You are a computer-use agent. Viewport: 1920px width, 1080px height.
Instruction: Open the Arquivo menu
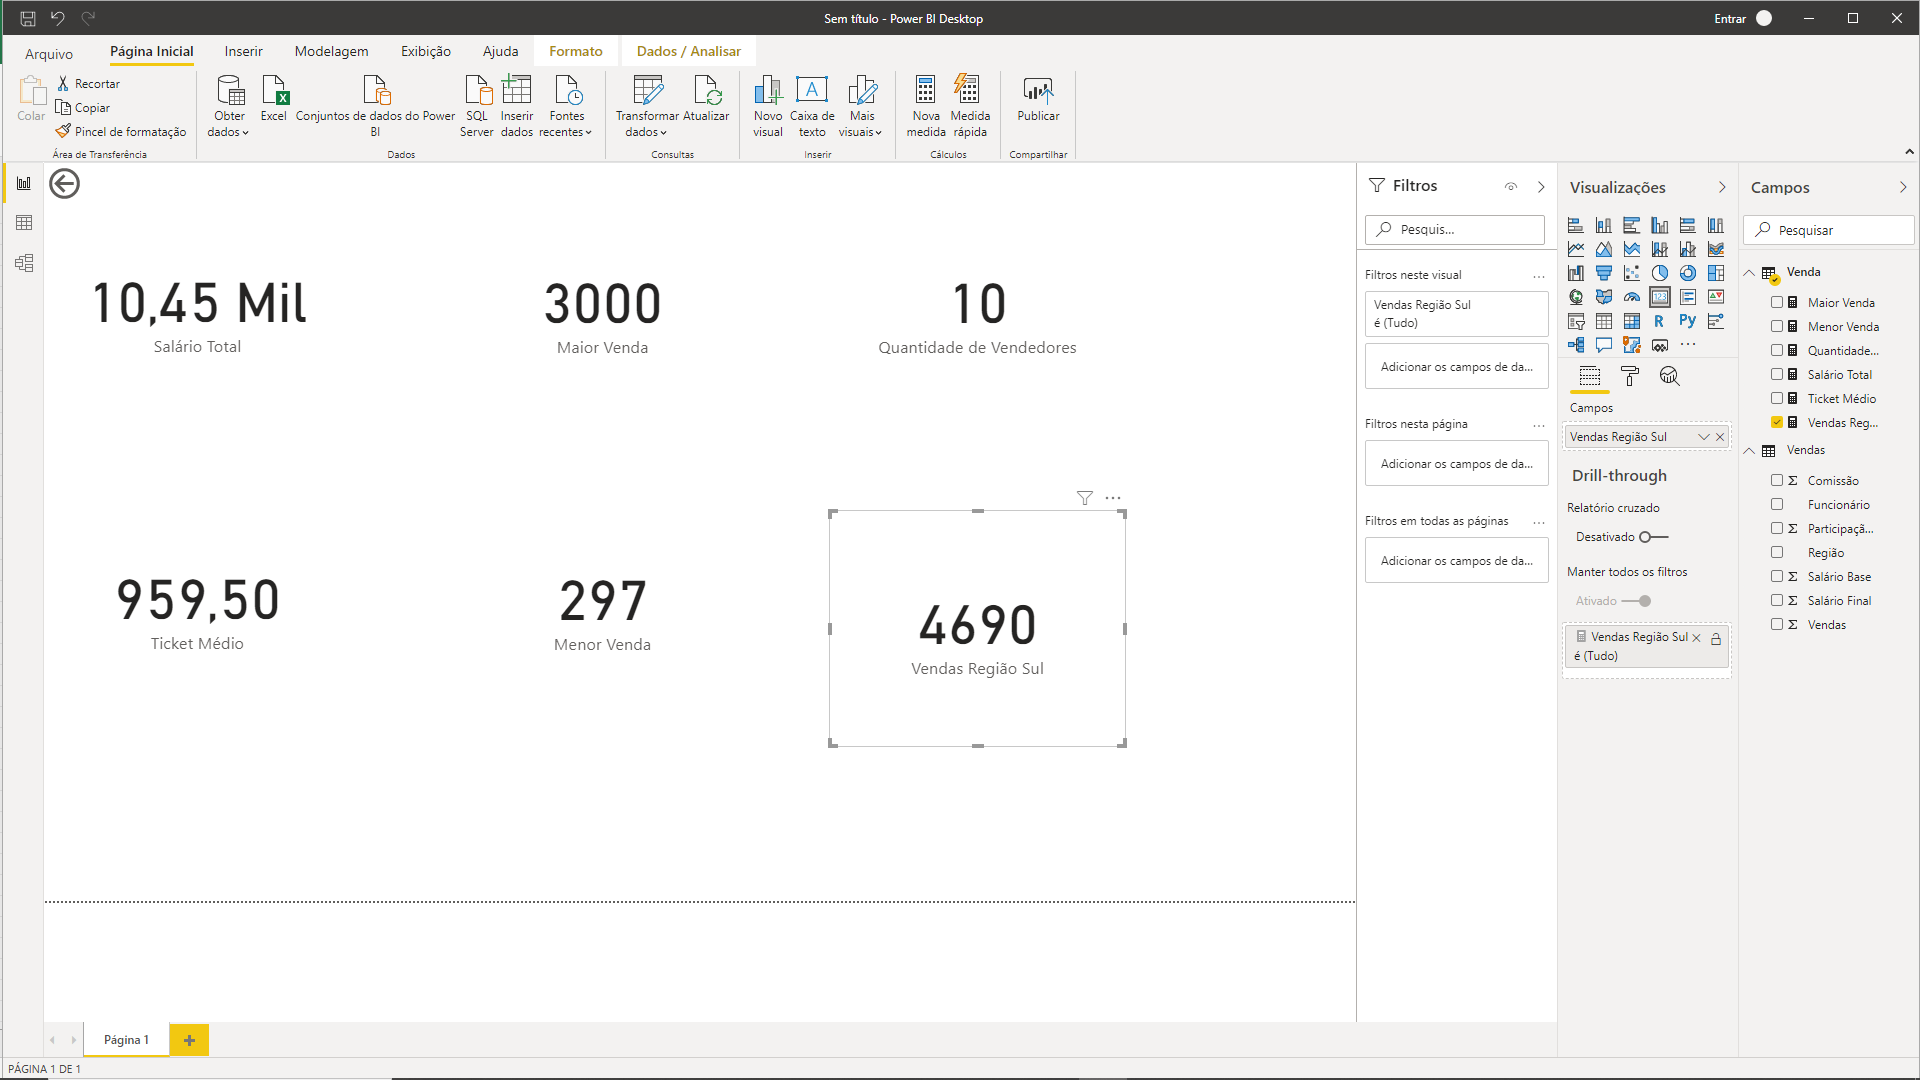coord(49,54)
